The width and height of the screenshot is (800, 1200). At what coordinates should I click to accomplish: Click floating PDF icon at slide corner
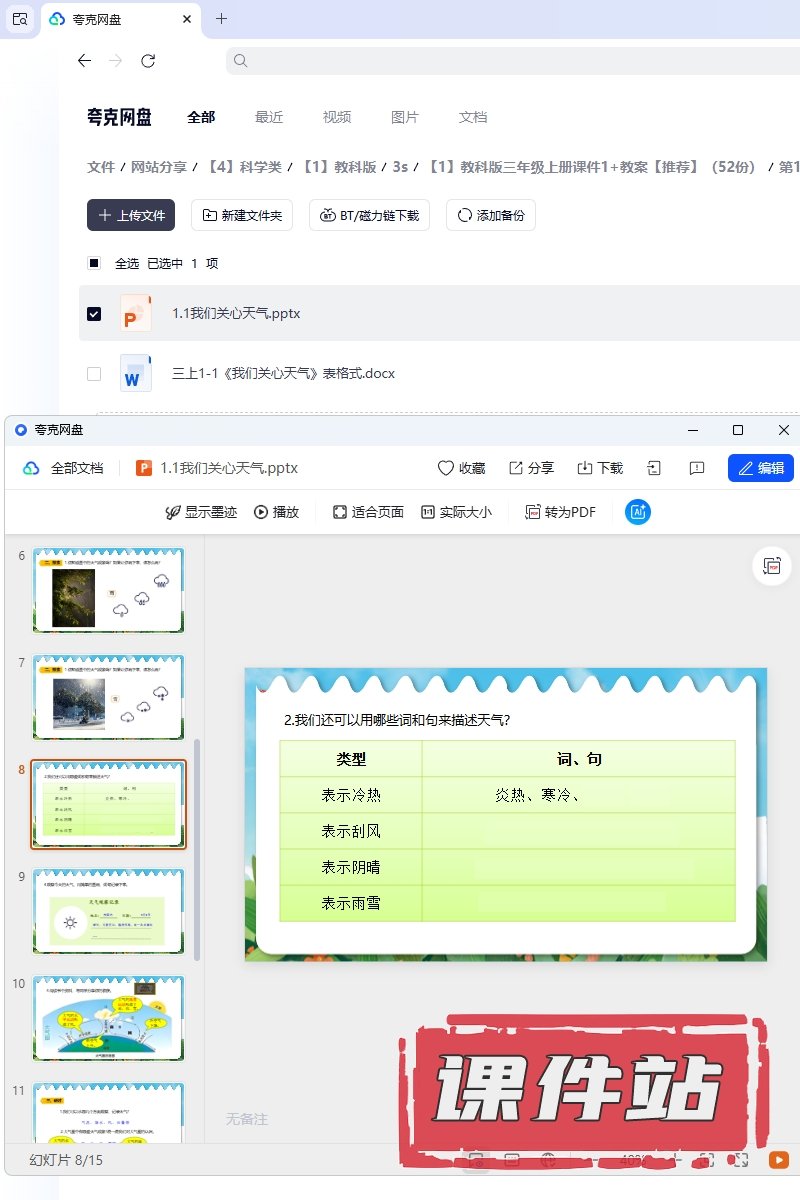tap(772, 566)
